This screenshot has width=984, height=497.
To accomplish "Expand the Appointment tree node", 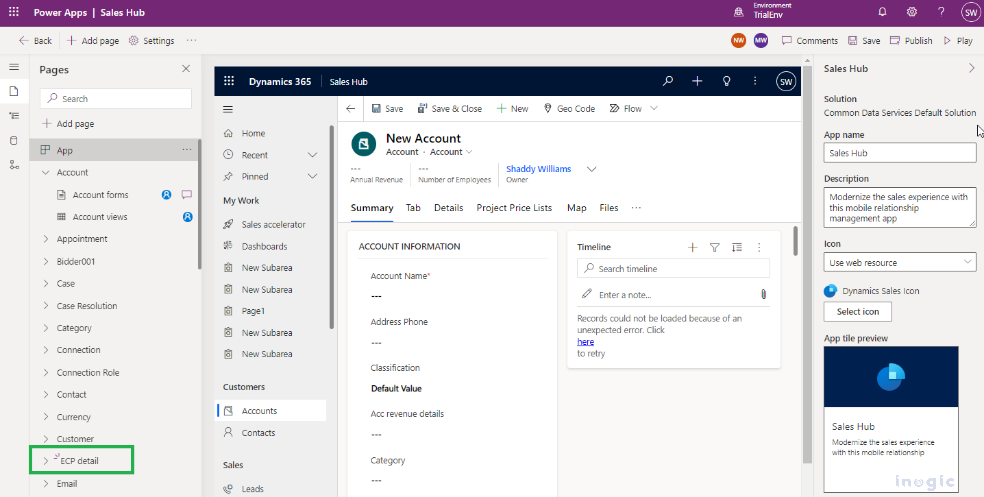I will [45, 238].
